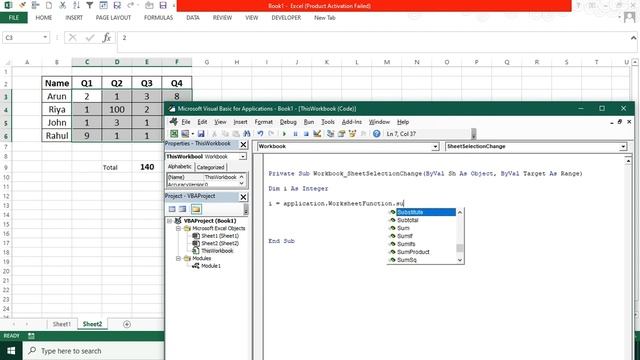Close the Properties panel
Viewport: 640px width, 360px height.
pos(243,144)
